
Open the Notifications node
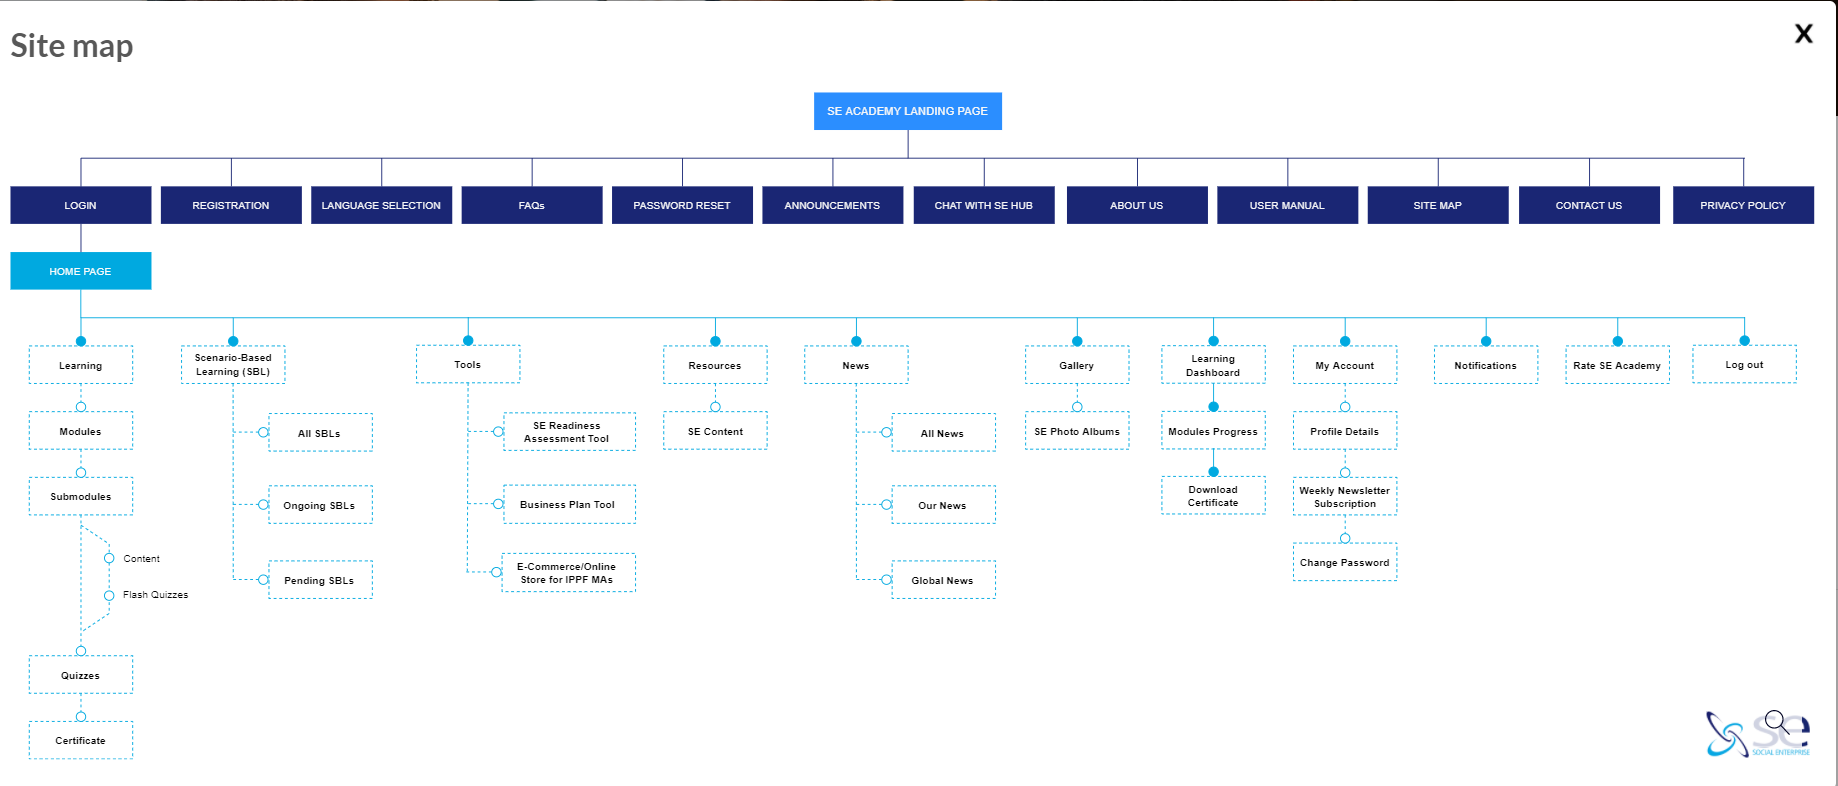coord(1486,365)
